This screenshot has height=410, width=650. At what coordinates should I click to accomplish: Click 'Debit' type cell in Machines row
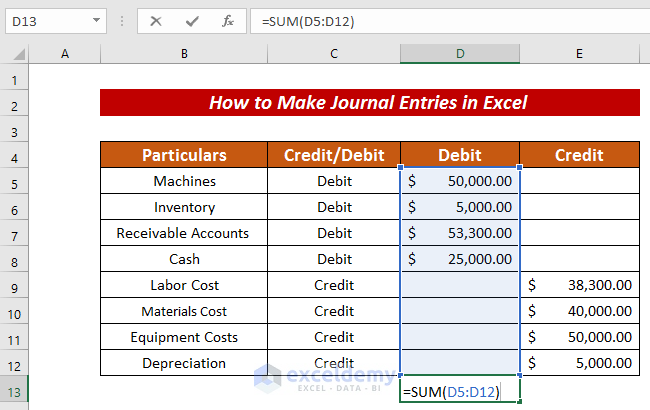334,181
